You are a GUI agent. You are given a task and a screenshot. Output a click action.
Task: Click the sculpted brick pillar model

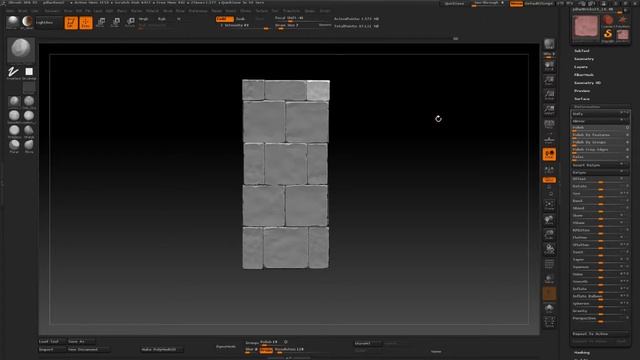point(286,174)
